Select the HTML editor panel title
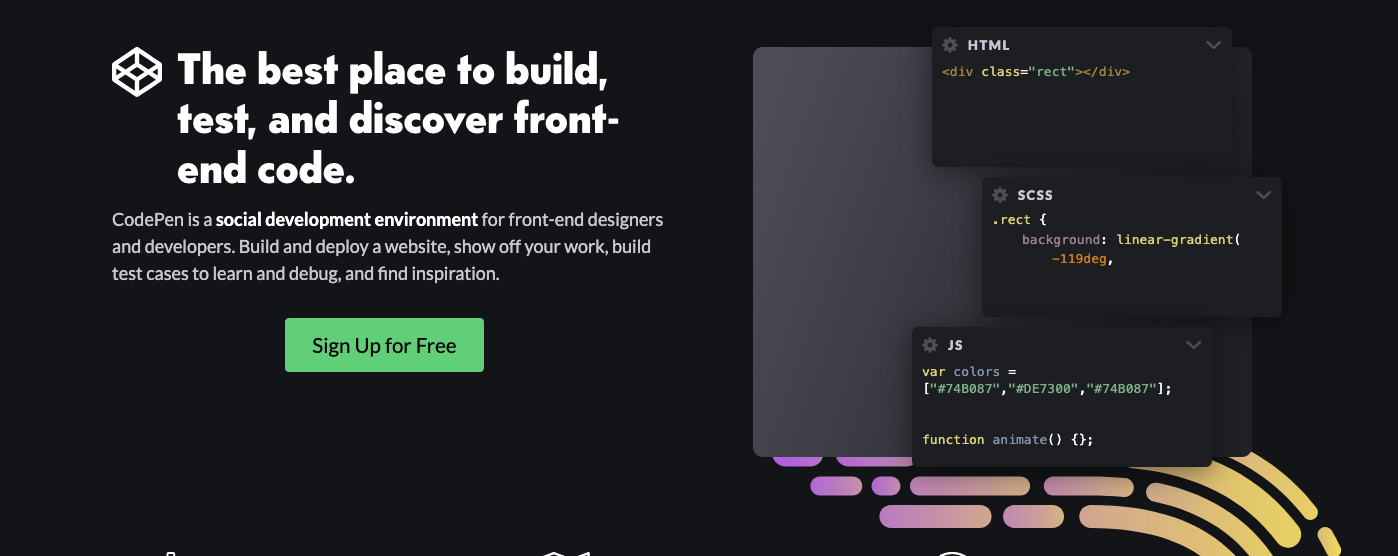This screenshot has width=1398, height=556. 988,45
